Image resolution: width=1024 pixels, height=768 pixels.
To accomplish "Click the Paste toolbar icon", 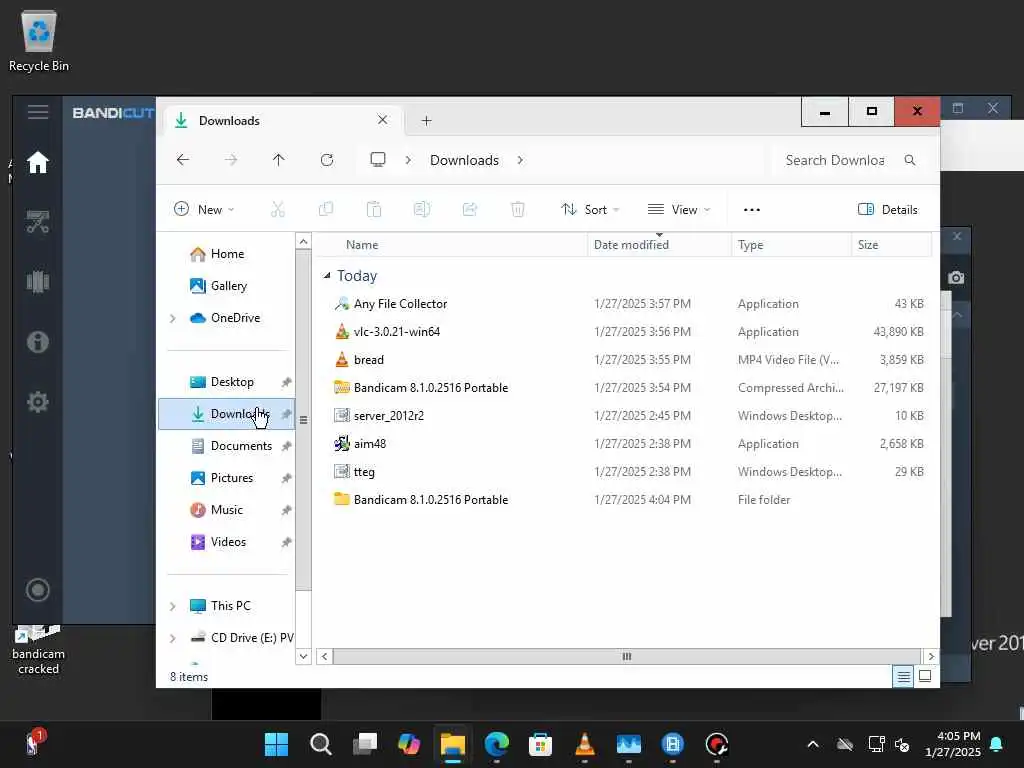I will click(374, 209).
